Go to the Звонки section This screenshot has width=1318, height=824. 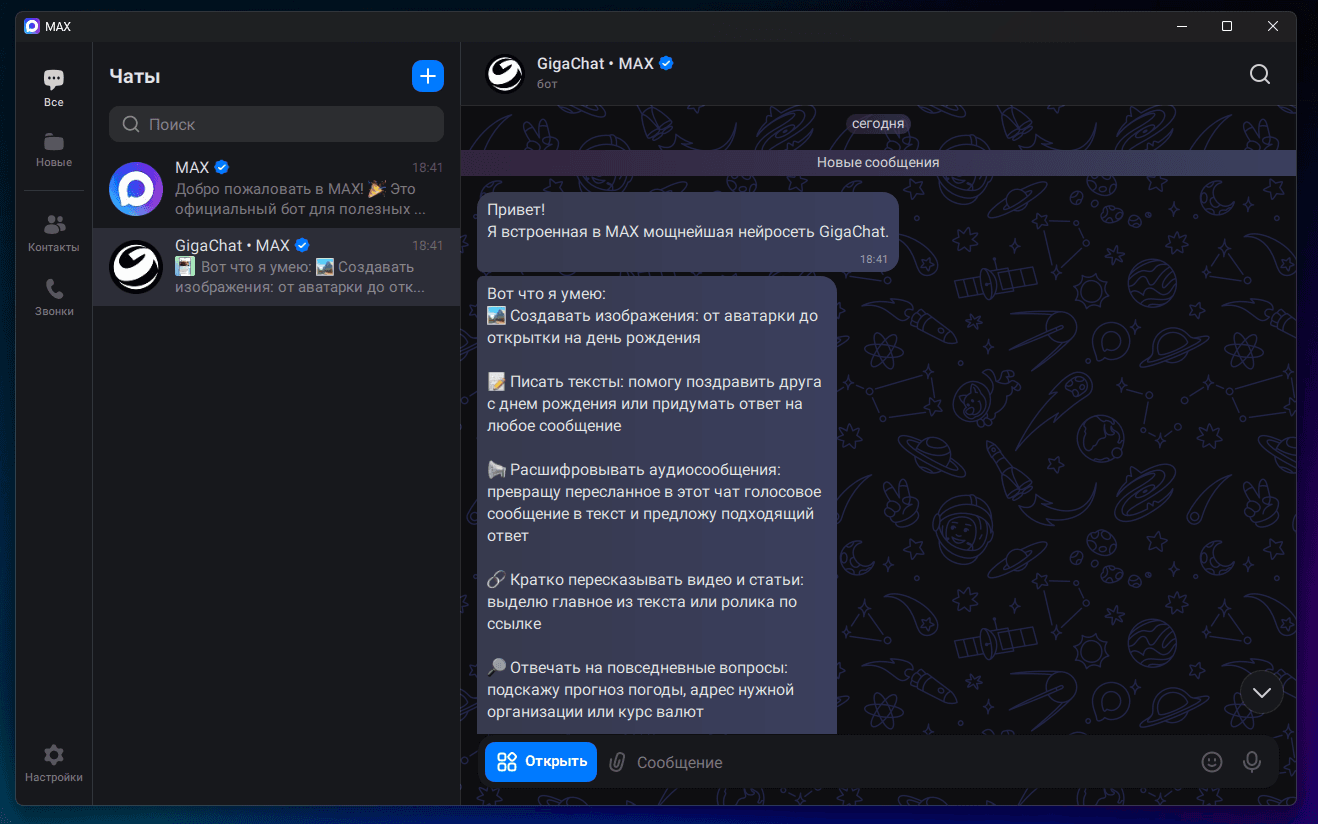coord(54,297)
